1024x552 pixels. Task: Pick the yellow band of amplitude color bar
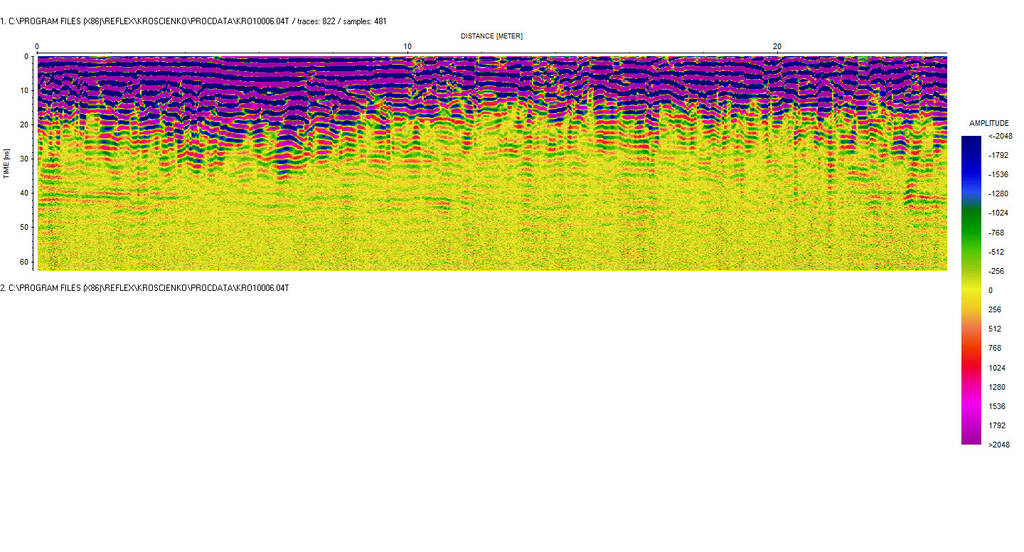coord(971,290)
